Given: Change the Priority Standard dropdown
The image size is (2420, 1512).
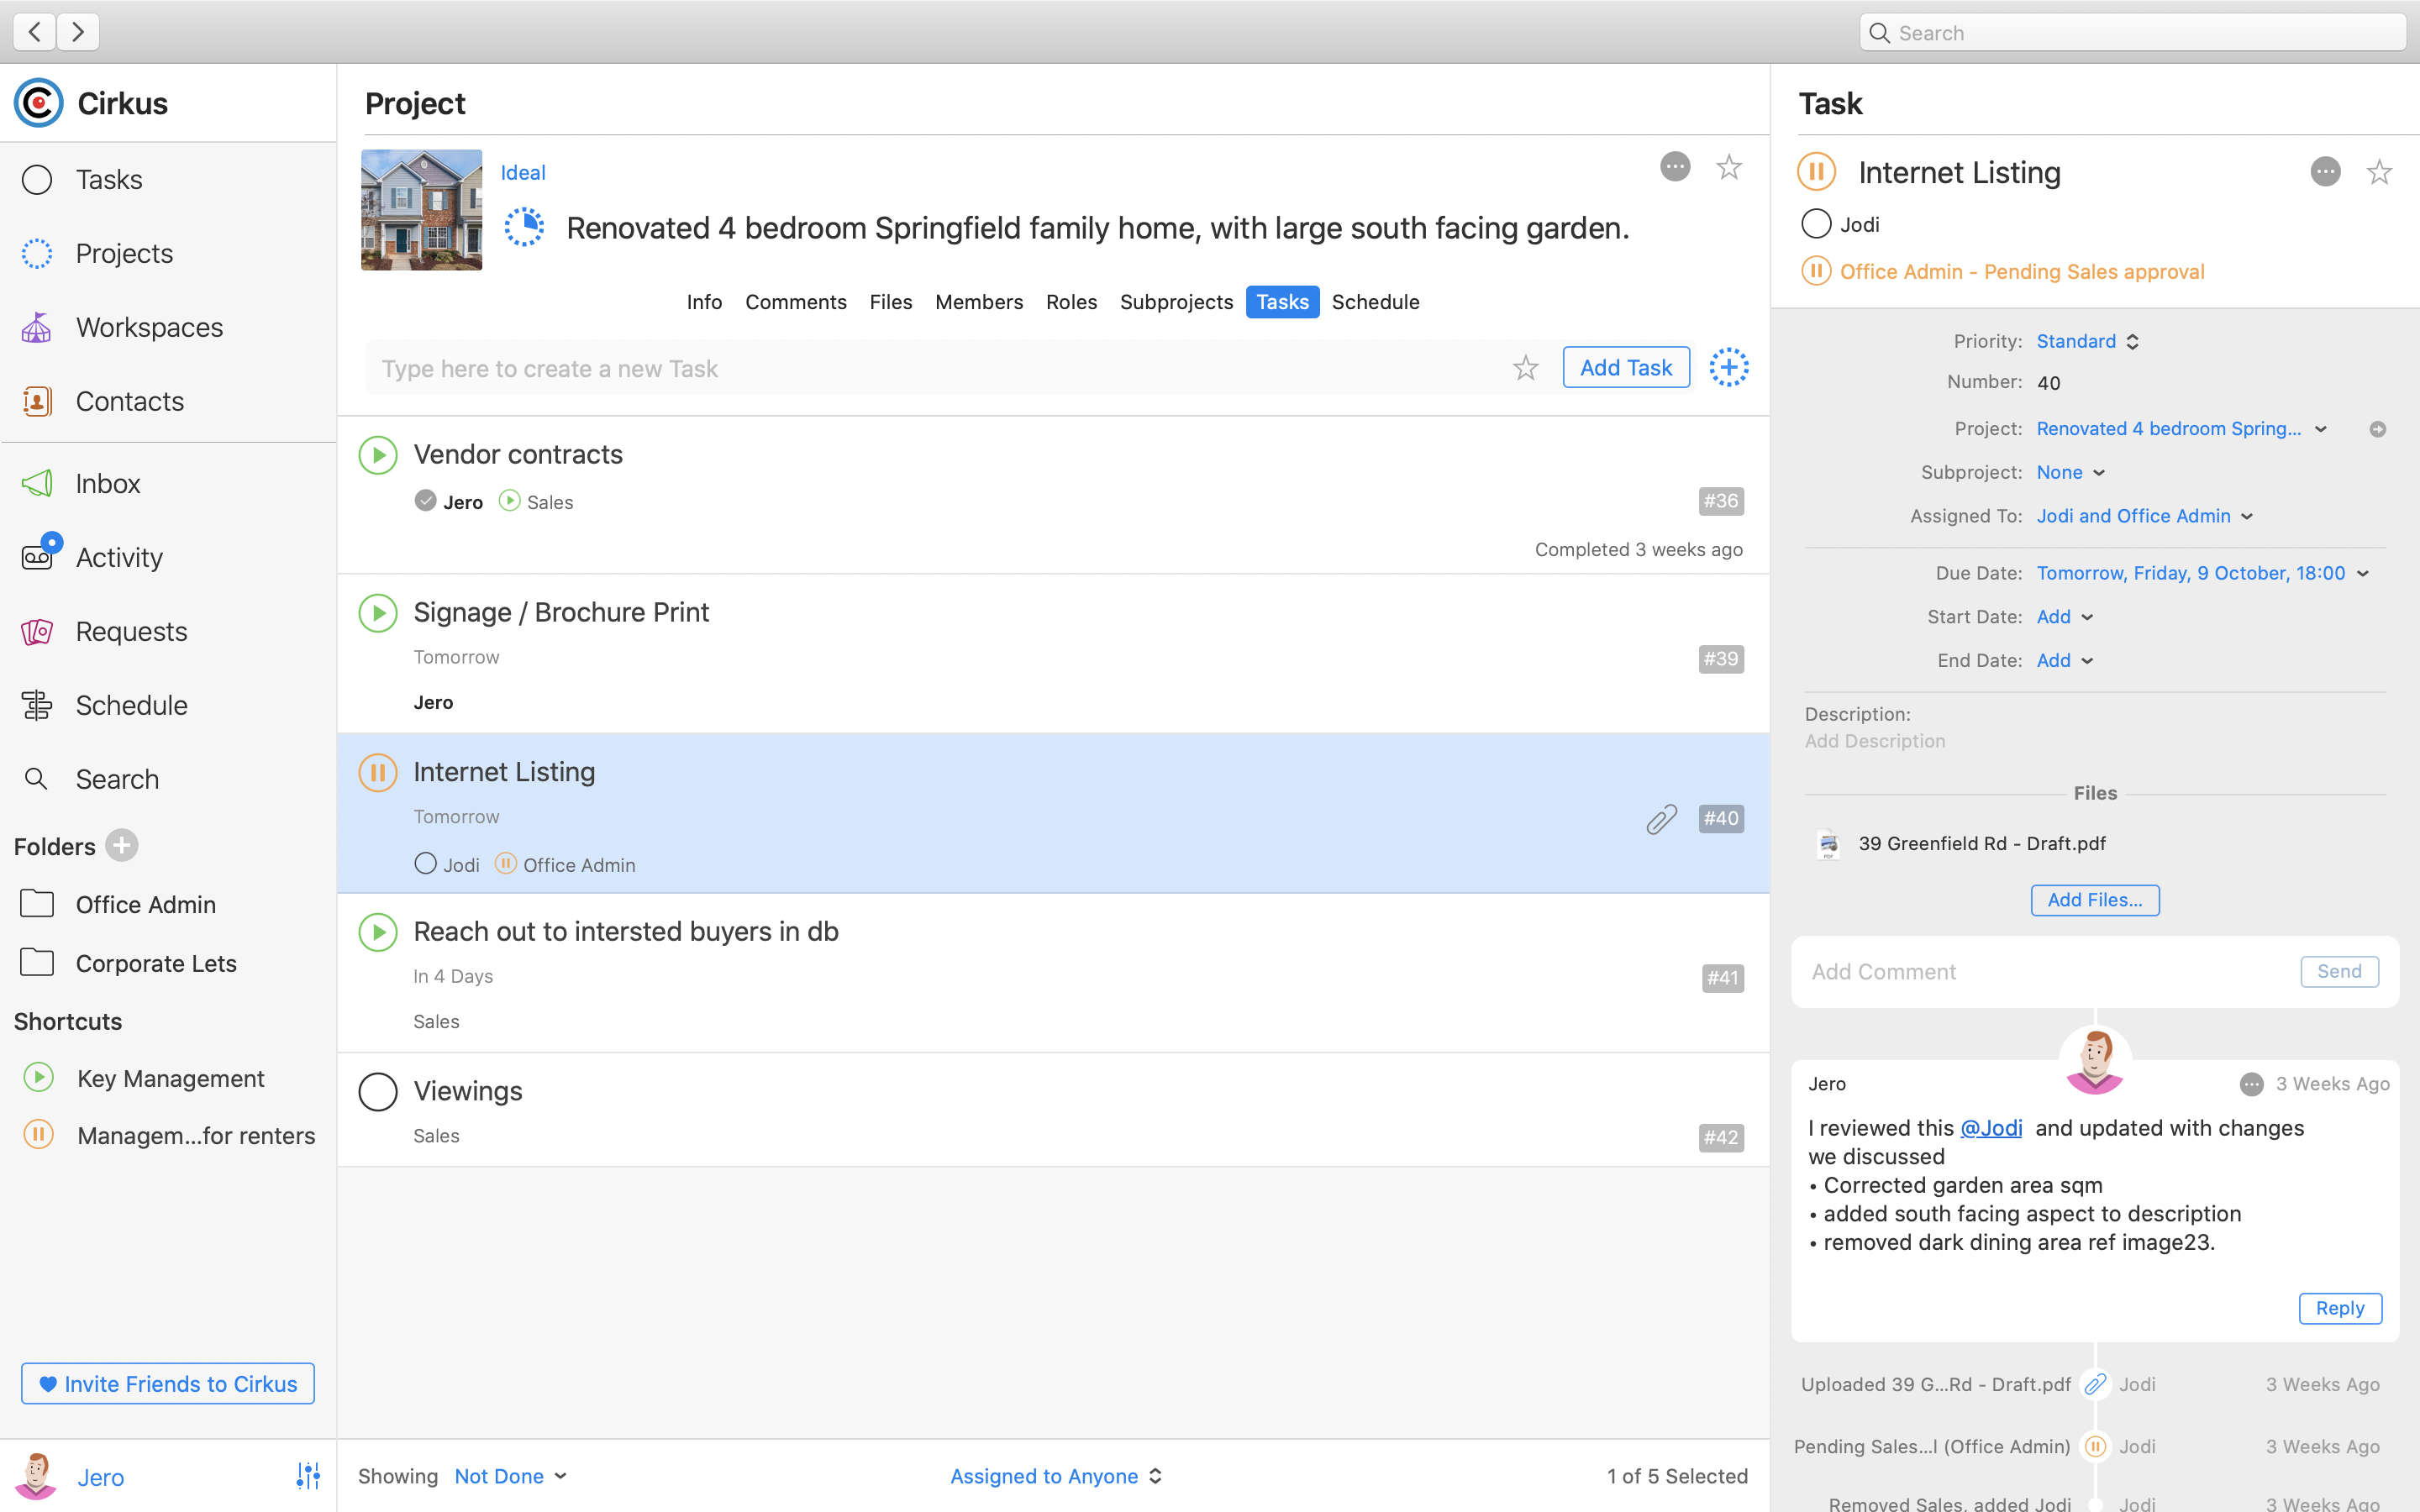Looking at the screenshot, I should tap(2088, 342).
